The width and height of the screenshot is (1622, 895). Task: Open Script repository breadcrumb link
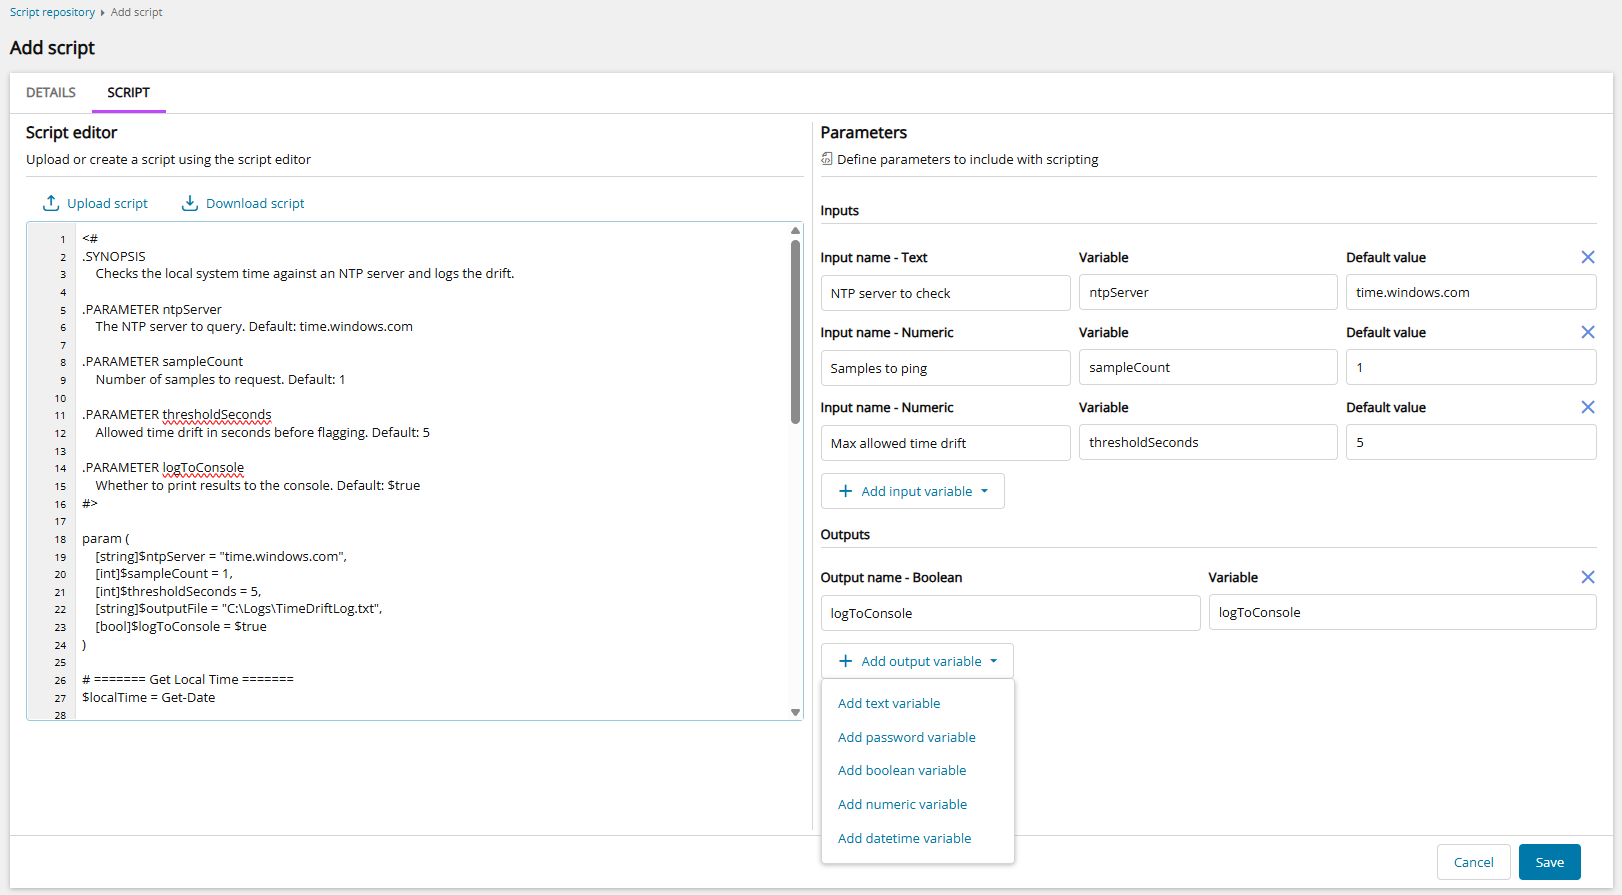pos(52,12)
